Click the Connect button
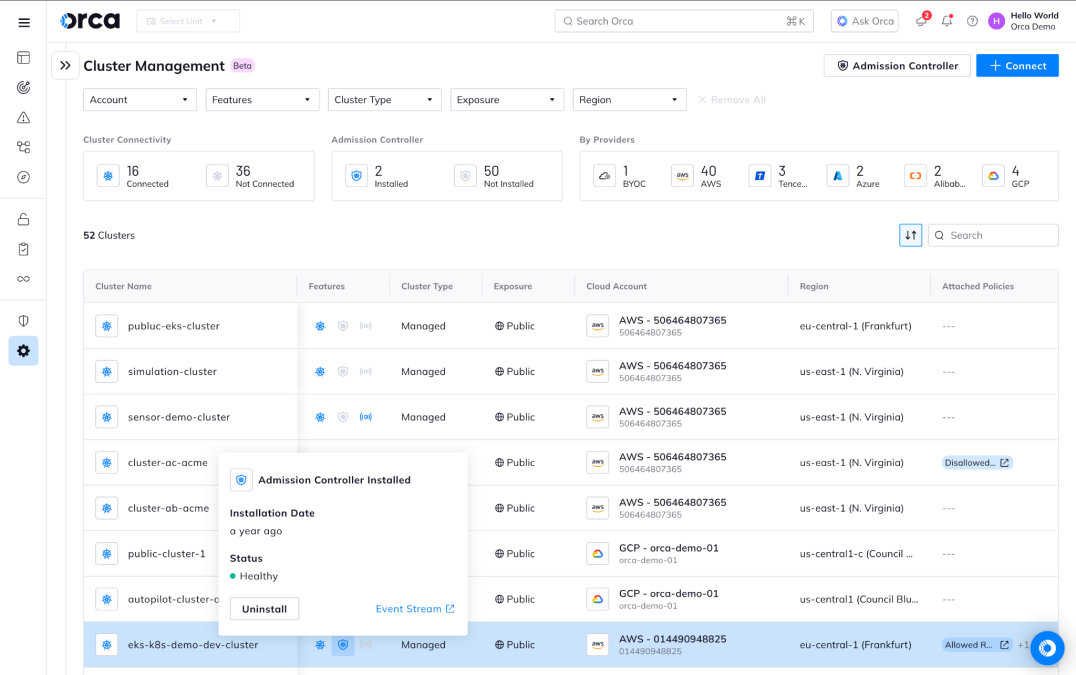This screenshot has width=1076, height=675. [1017, 66]
